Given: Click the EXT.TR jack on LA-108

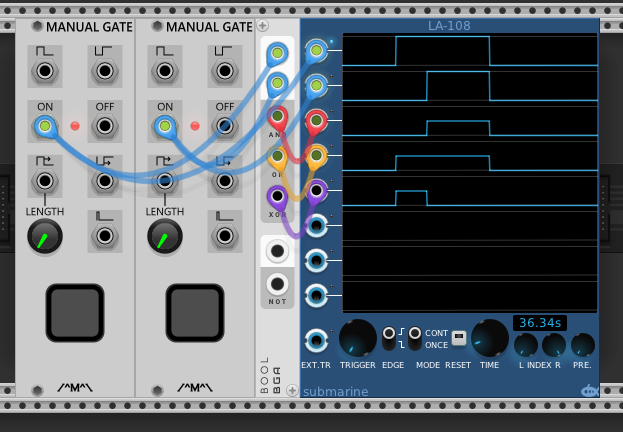Looking at the screenshot, I should pos(316,340).
